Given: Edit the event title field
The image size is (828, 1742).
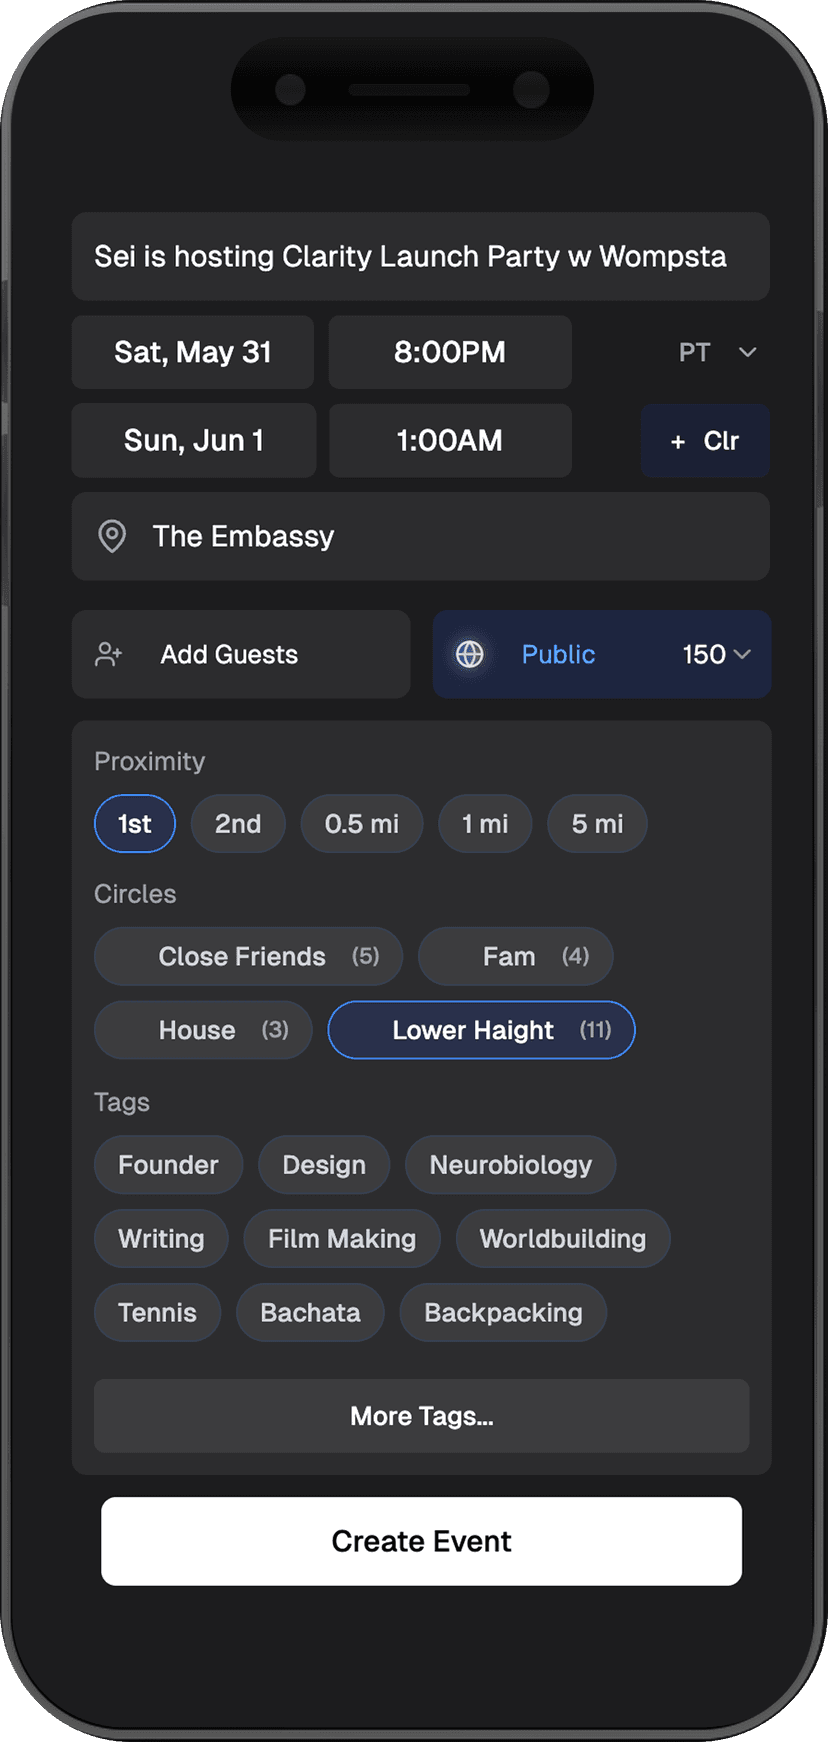Looking at the screenshot, I should (420, 257).
